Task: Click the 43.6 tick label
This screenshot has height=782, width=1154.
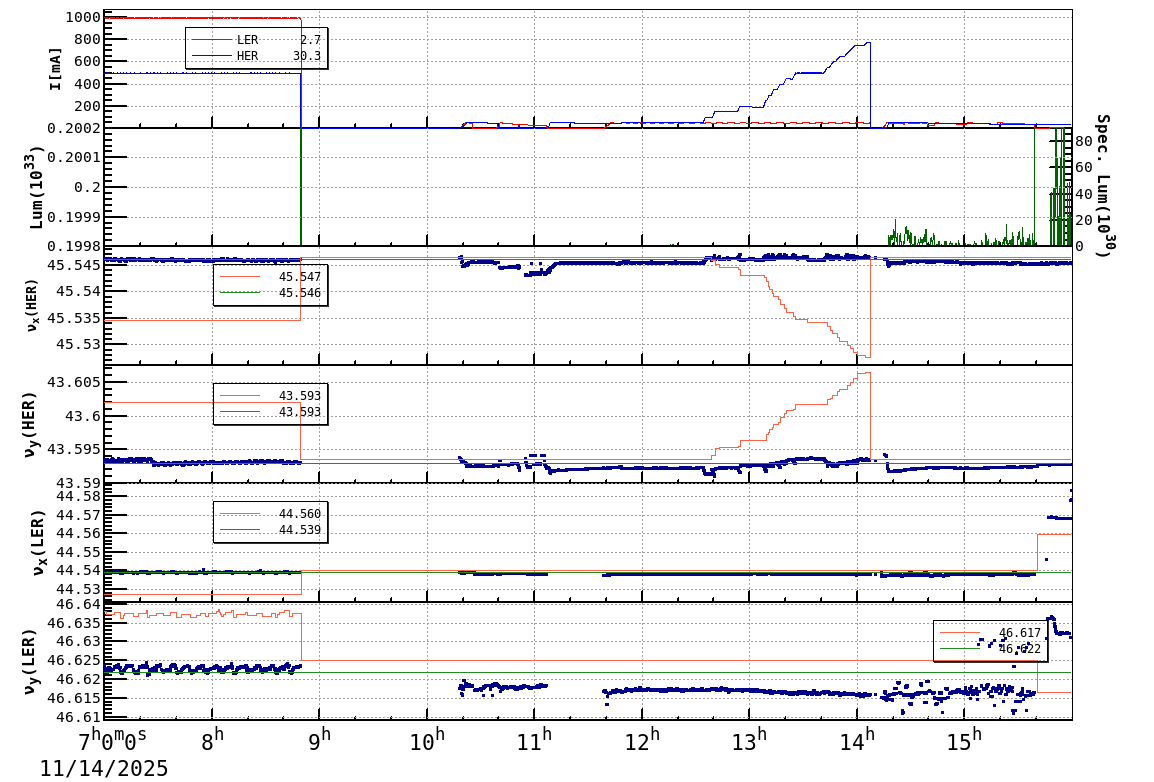Action: (x=83, y=416)
